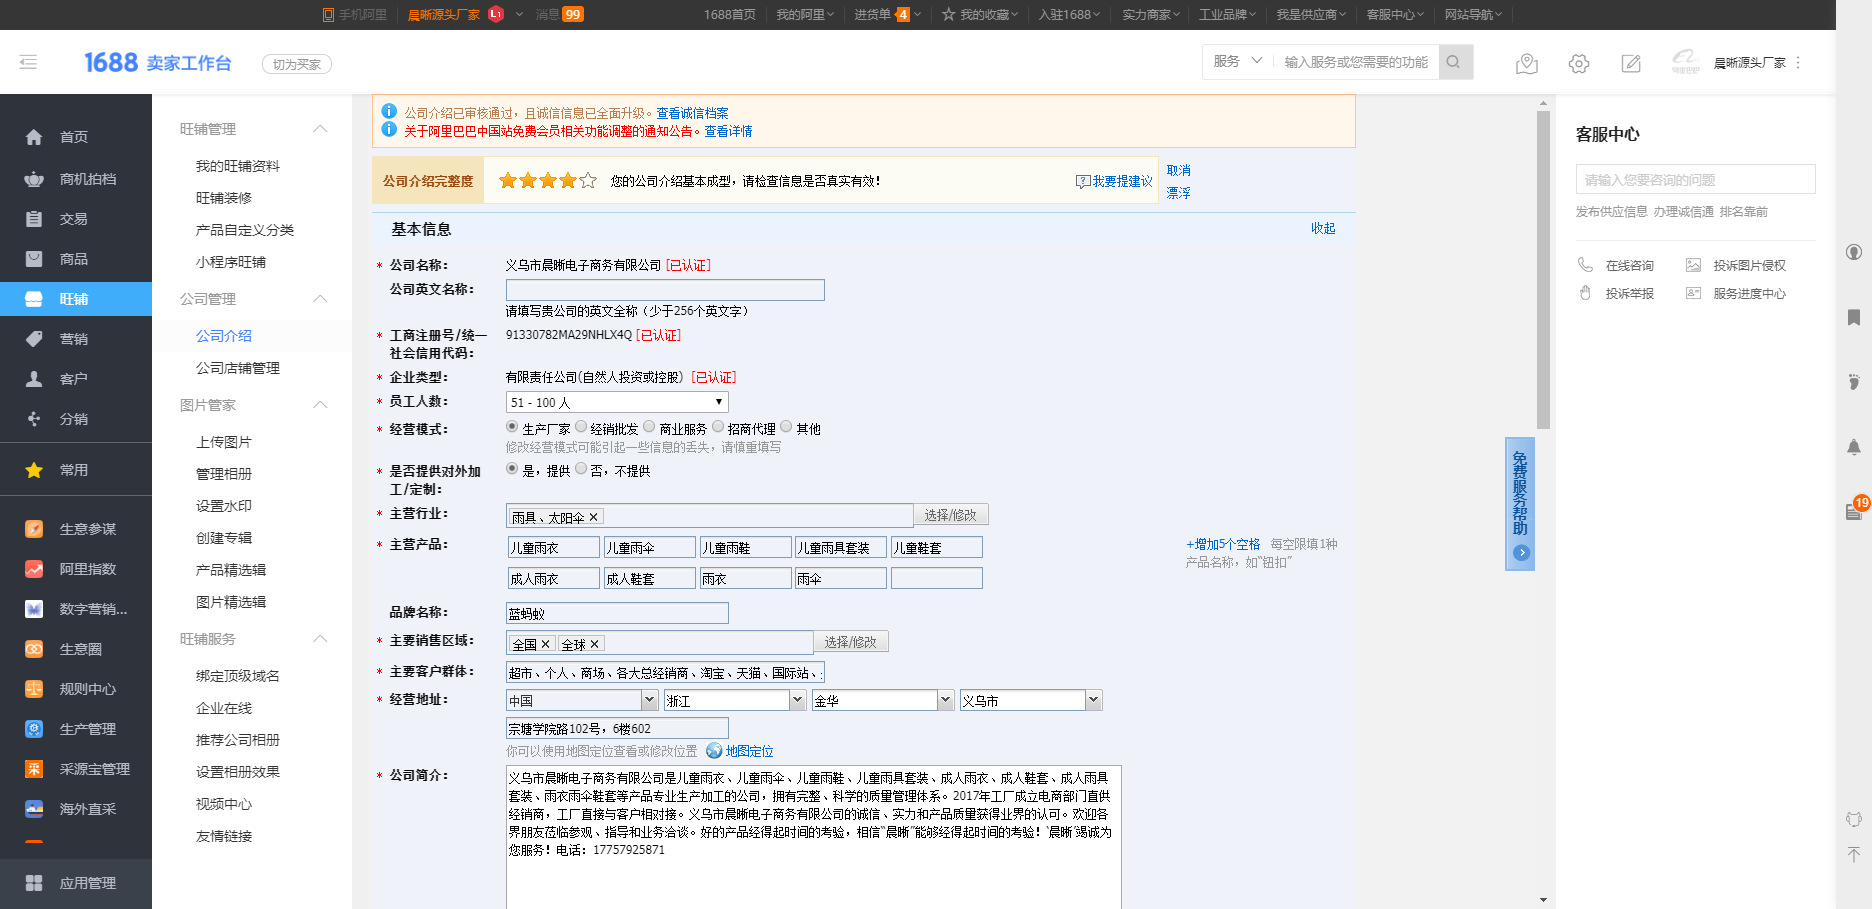Click the +增加5个空格 link
The width and height of the screenshot is (1872, 909).
1223,544
